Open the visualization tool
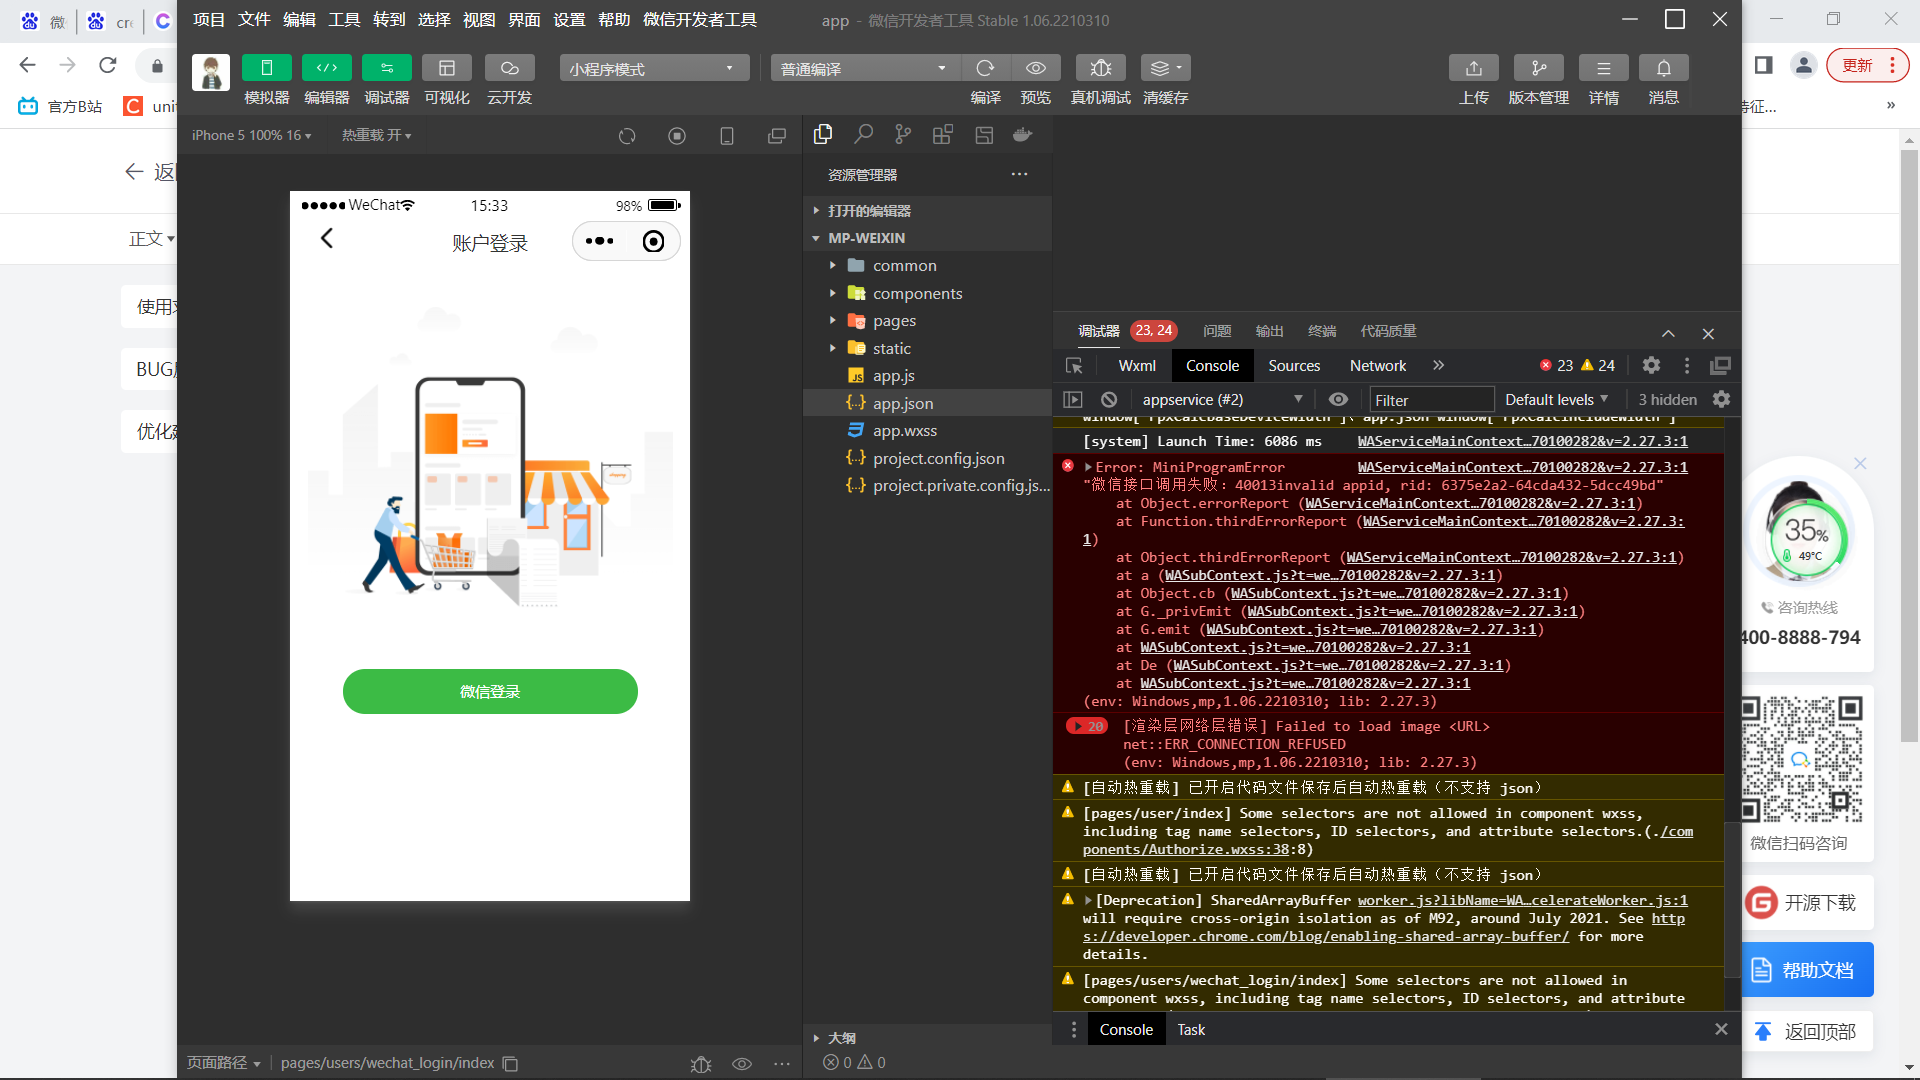The image size is (1920, 1080). tap(447, 68)
